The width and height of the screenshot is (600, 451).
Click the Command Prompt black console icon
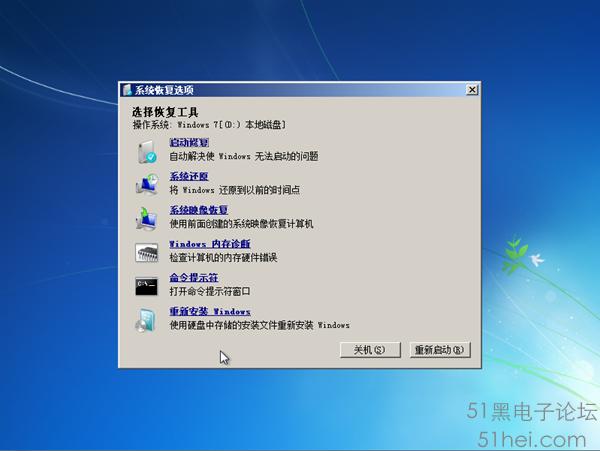coord(146,286)
